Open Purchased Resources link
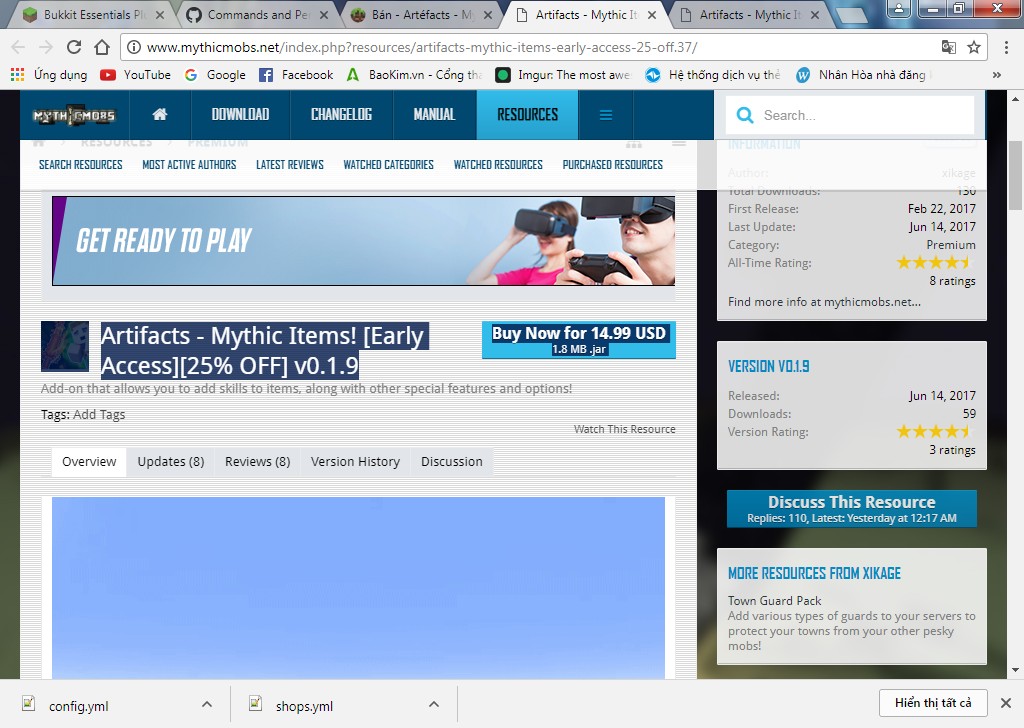Screen dimensions: 1024x728 tap(613, 165)
